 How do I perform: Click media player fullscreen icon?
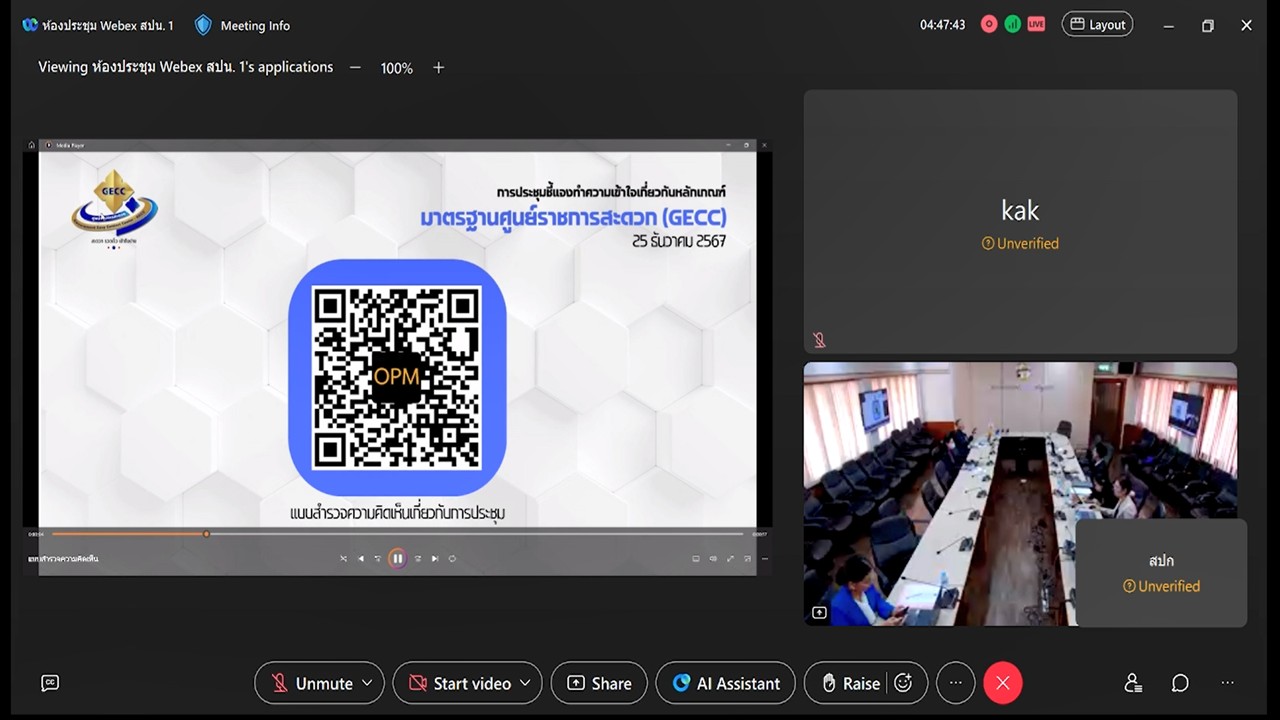(730, 559)
